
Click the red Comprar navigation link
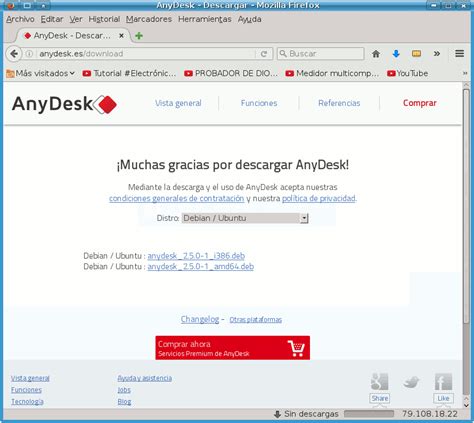pyautogui.click(x=420, y=103)
